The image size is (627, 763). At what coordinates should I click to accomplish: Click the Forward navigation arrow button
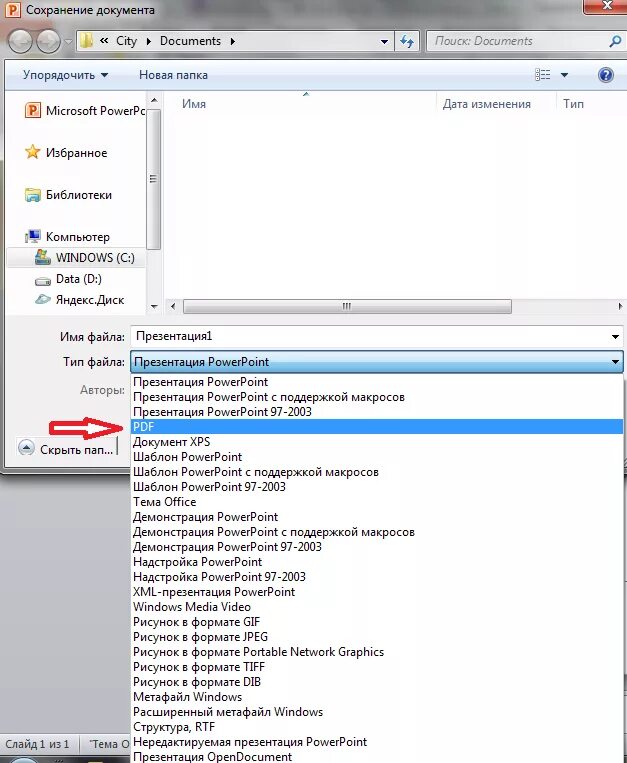49,41
